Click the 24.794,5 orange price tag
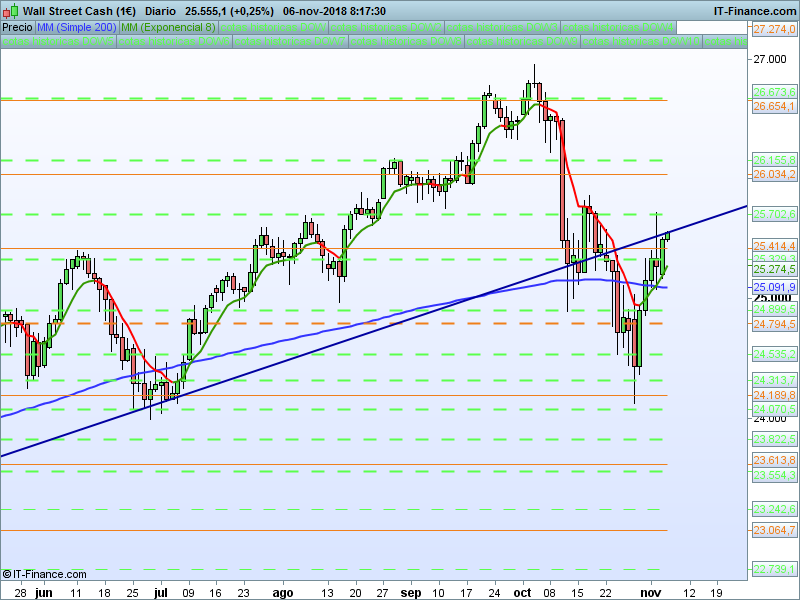800x600 pixels. tap(774, 324)
